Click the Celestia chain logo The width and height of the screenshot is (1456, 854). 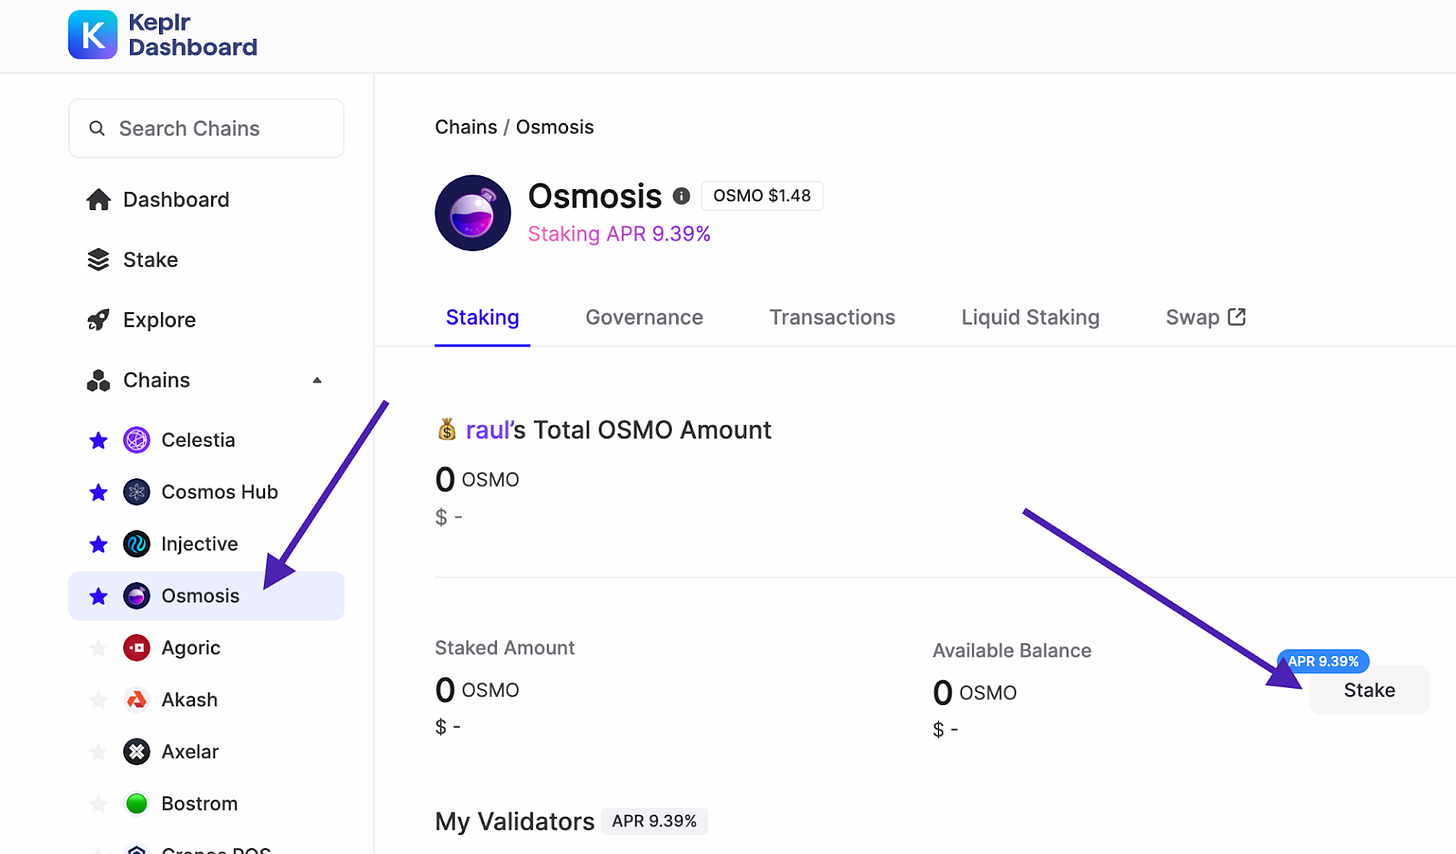137,440
